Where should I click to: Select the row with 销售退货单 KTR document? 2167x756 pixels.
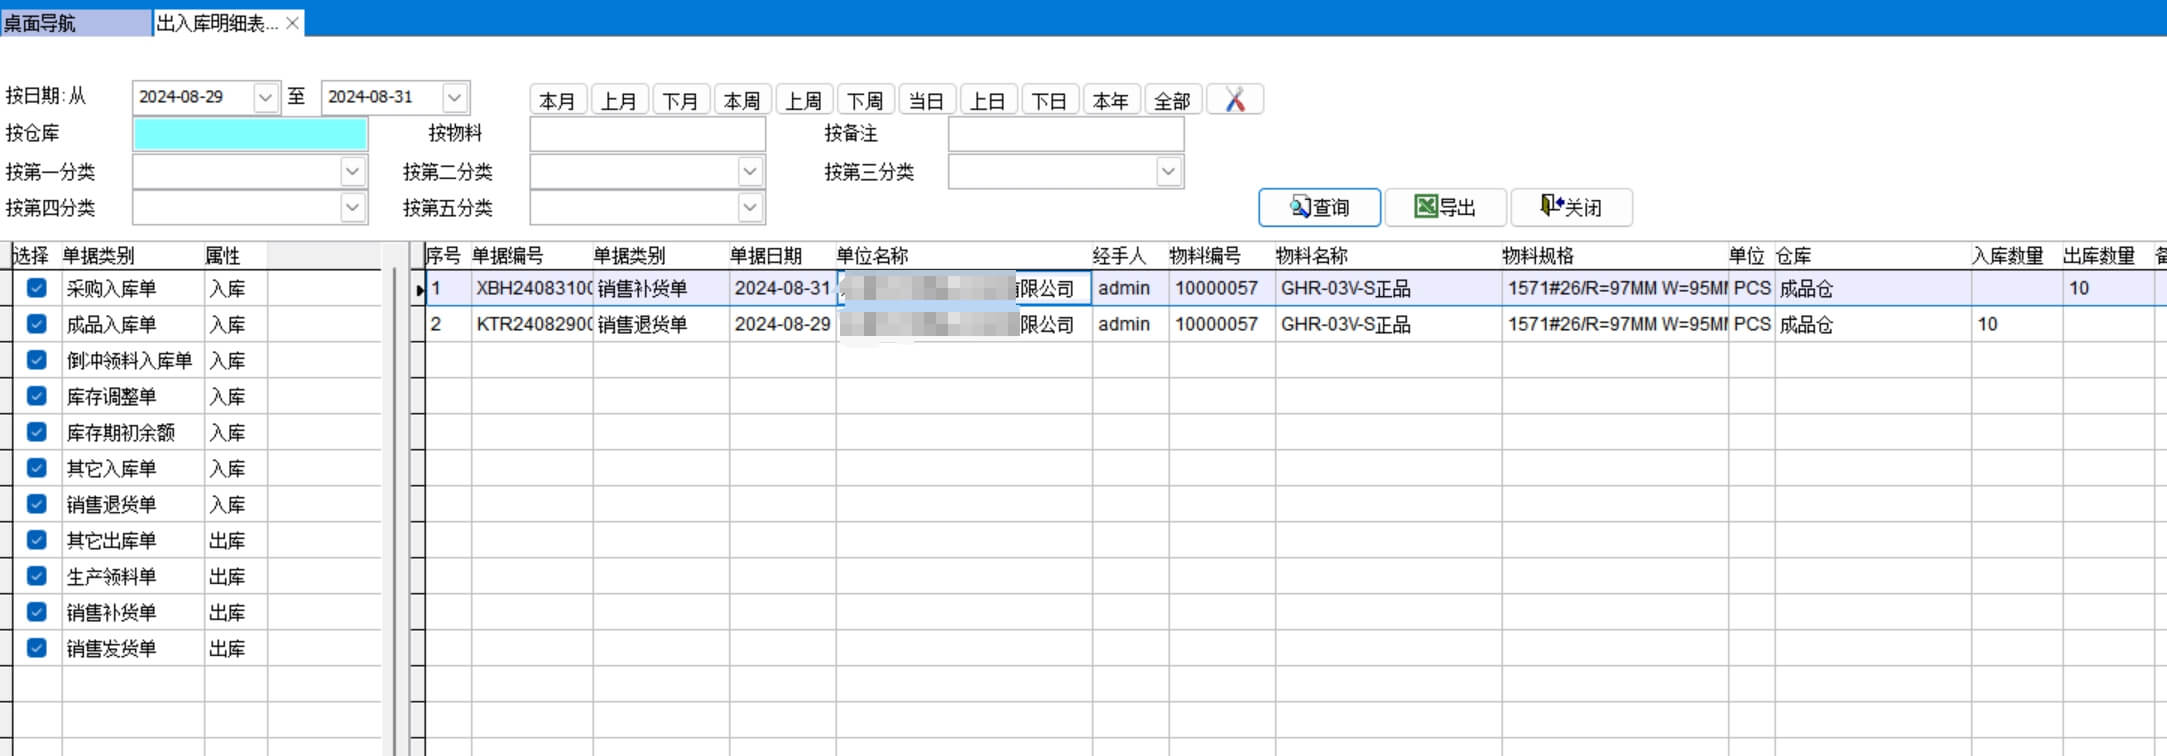coord(640,324)
